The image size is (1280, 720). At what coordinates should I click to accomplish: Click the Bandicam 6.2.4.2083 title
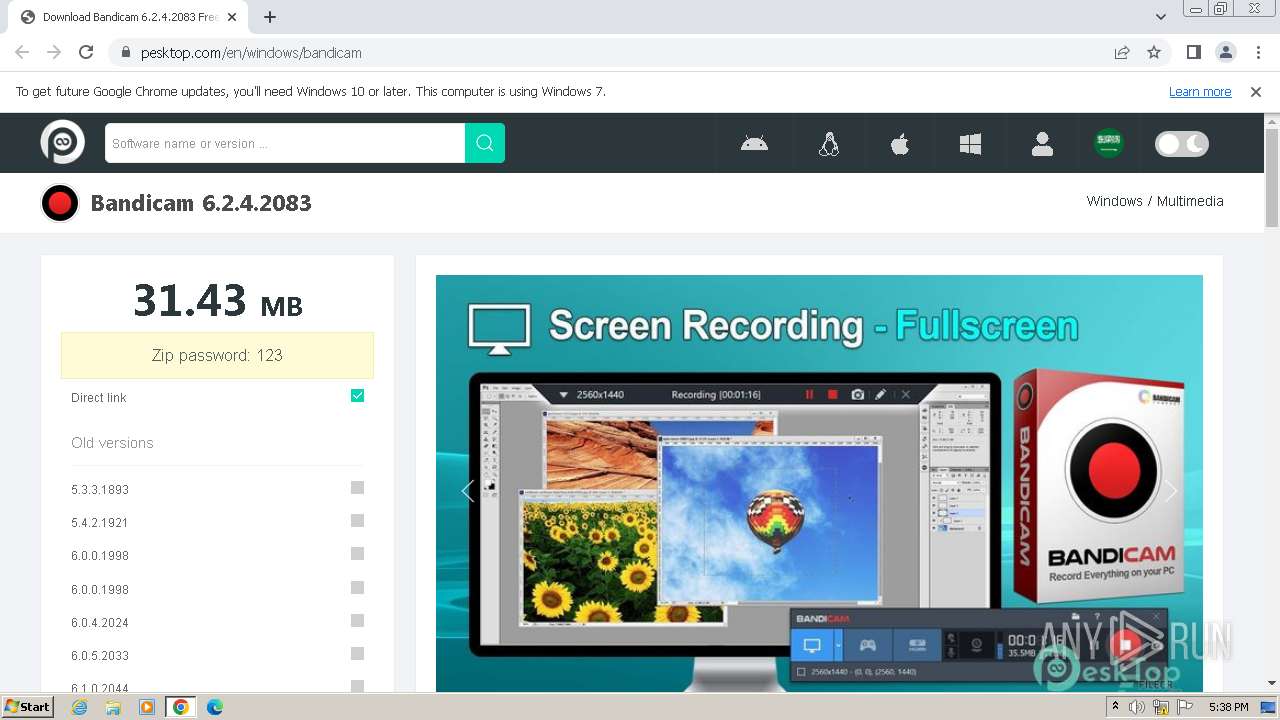click(201, 203)
